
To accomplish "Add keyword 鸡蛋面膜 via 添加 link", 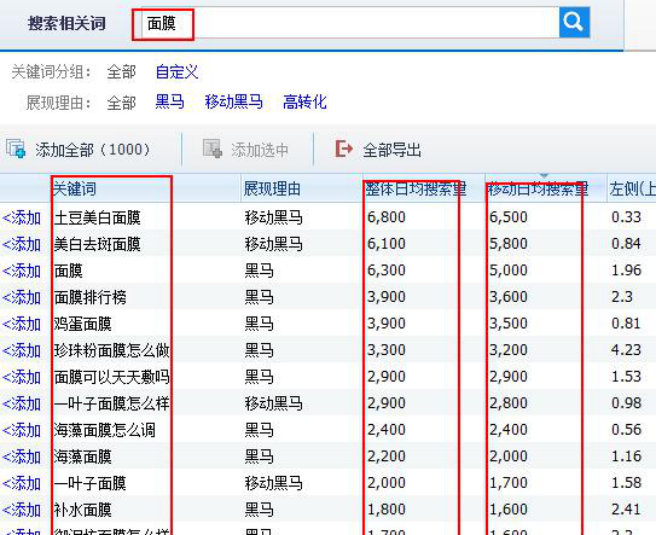I will (22, 324).
